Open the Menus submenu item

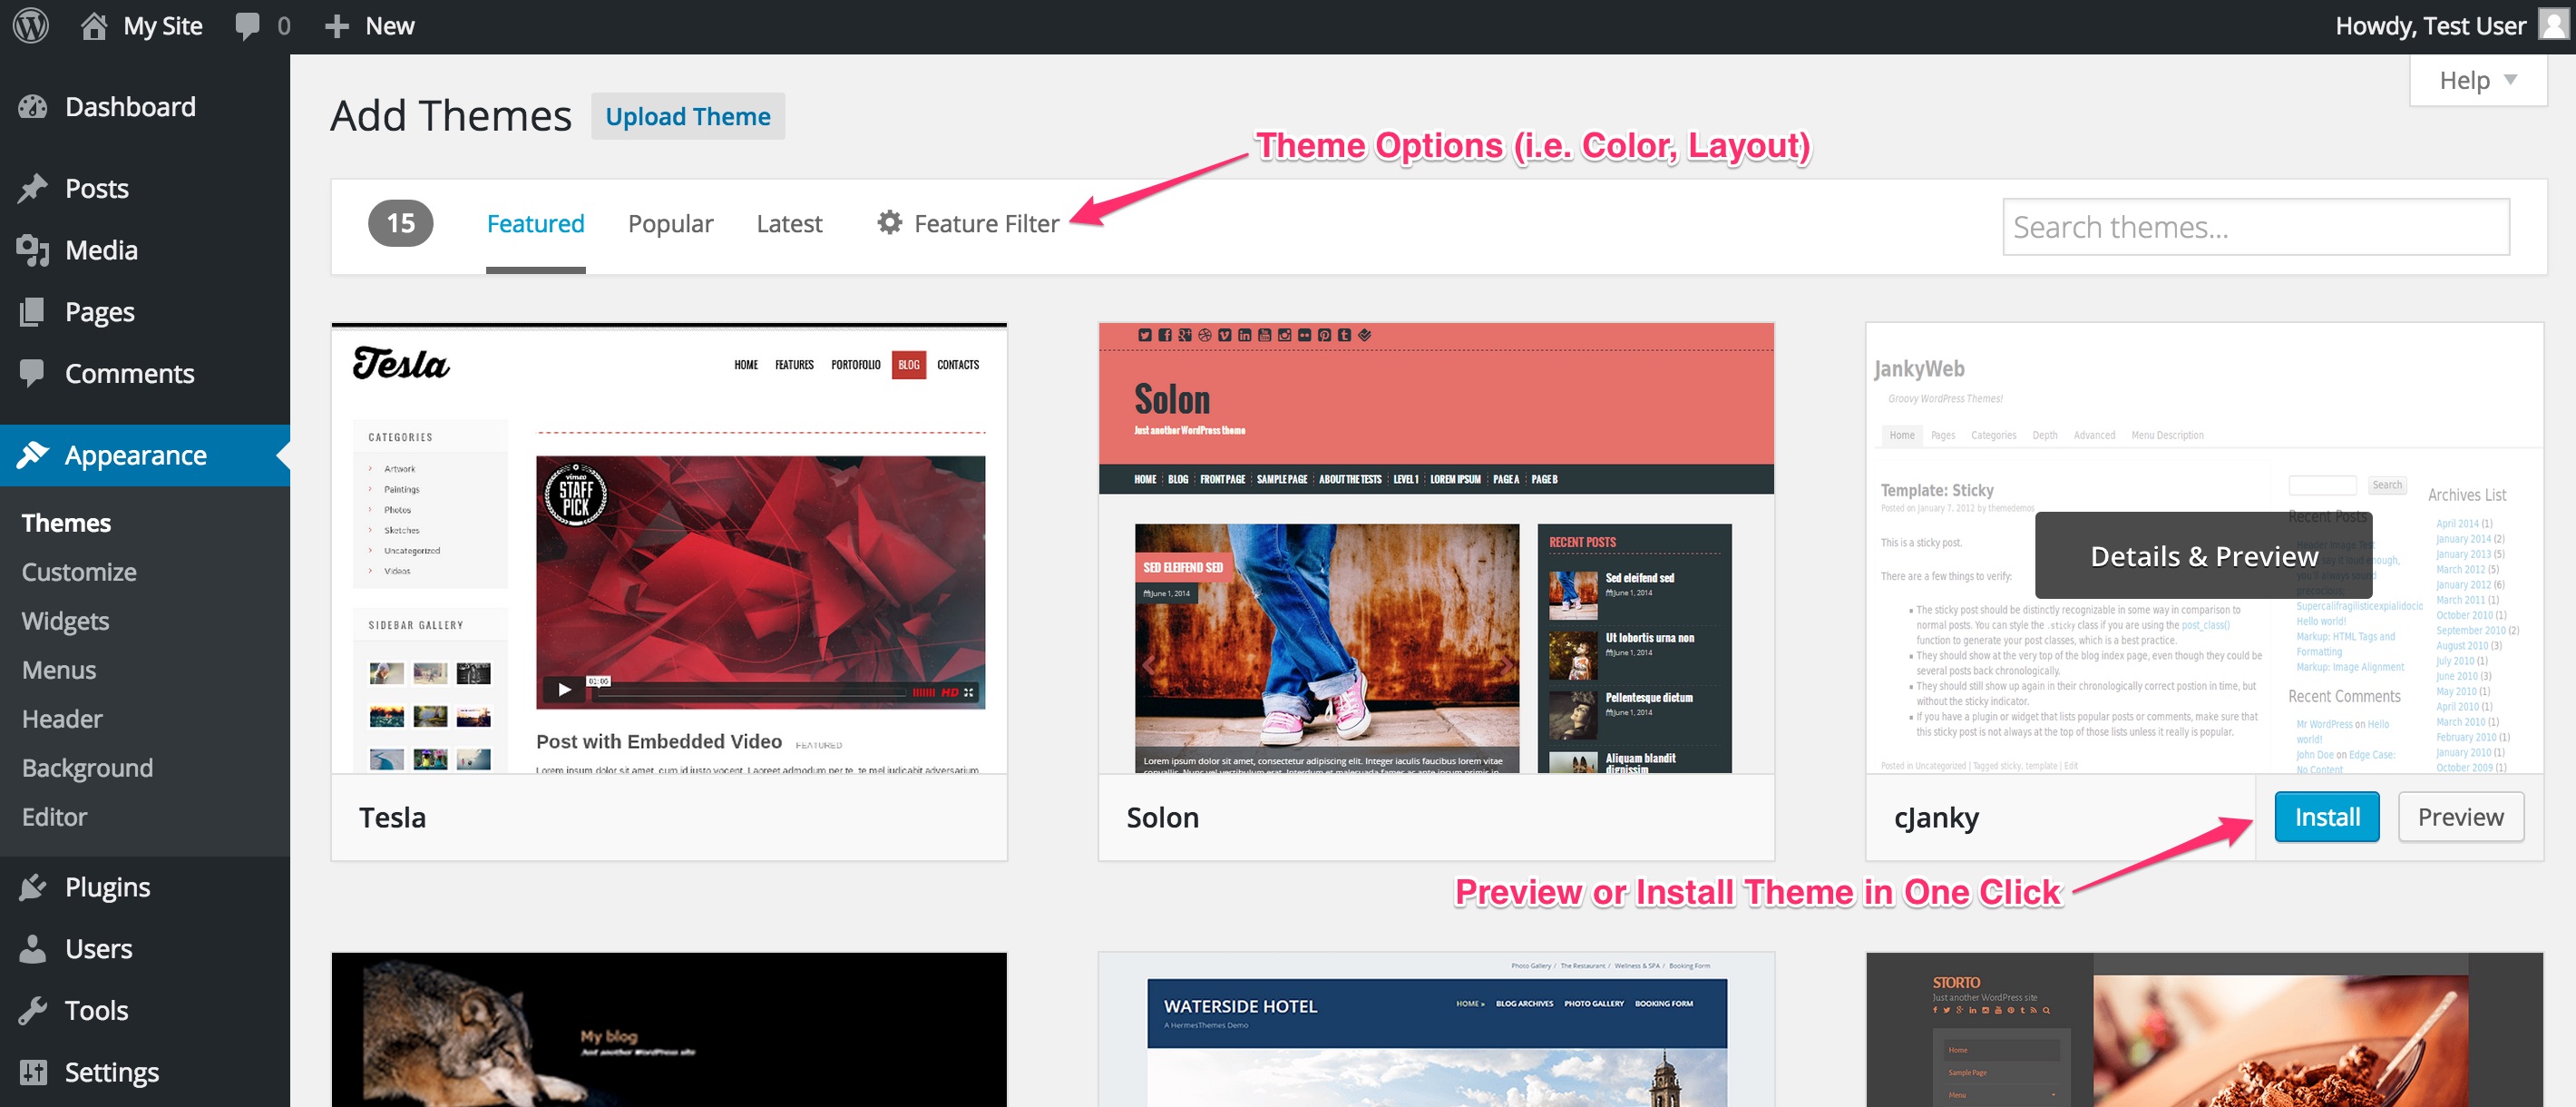(x=59, y=670)
